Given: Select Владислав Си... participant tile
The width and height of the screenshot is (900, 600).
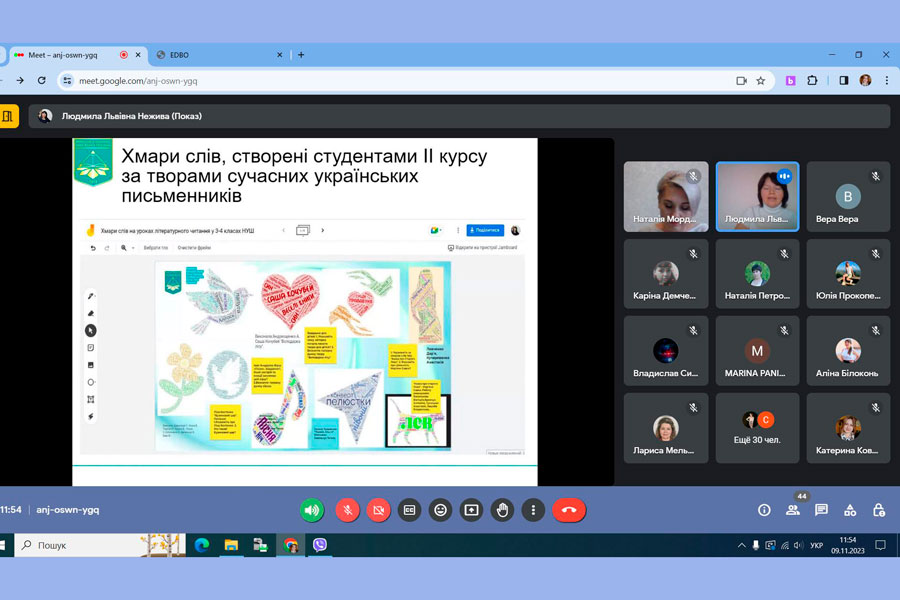Looking at the screenshot, I should (666, 351).
